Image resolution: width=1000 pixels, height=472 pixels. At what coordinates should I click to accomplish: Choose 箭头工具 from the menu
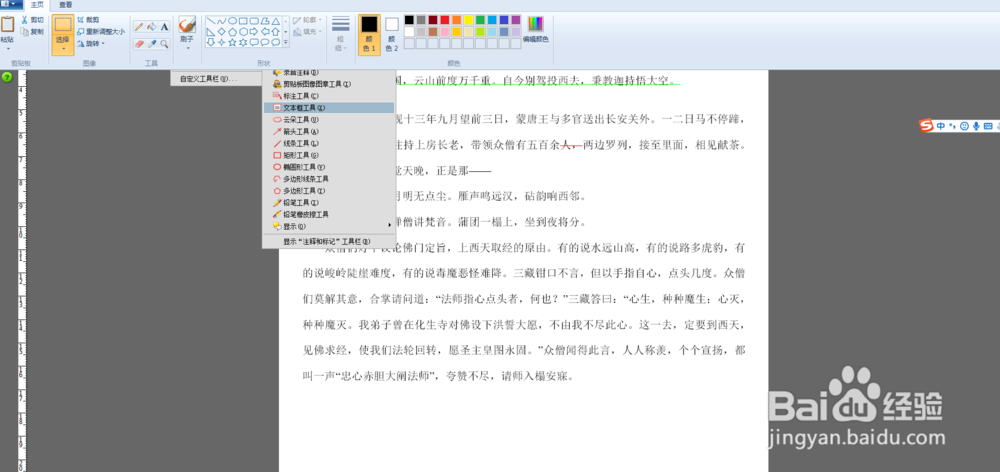(328, 131)
